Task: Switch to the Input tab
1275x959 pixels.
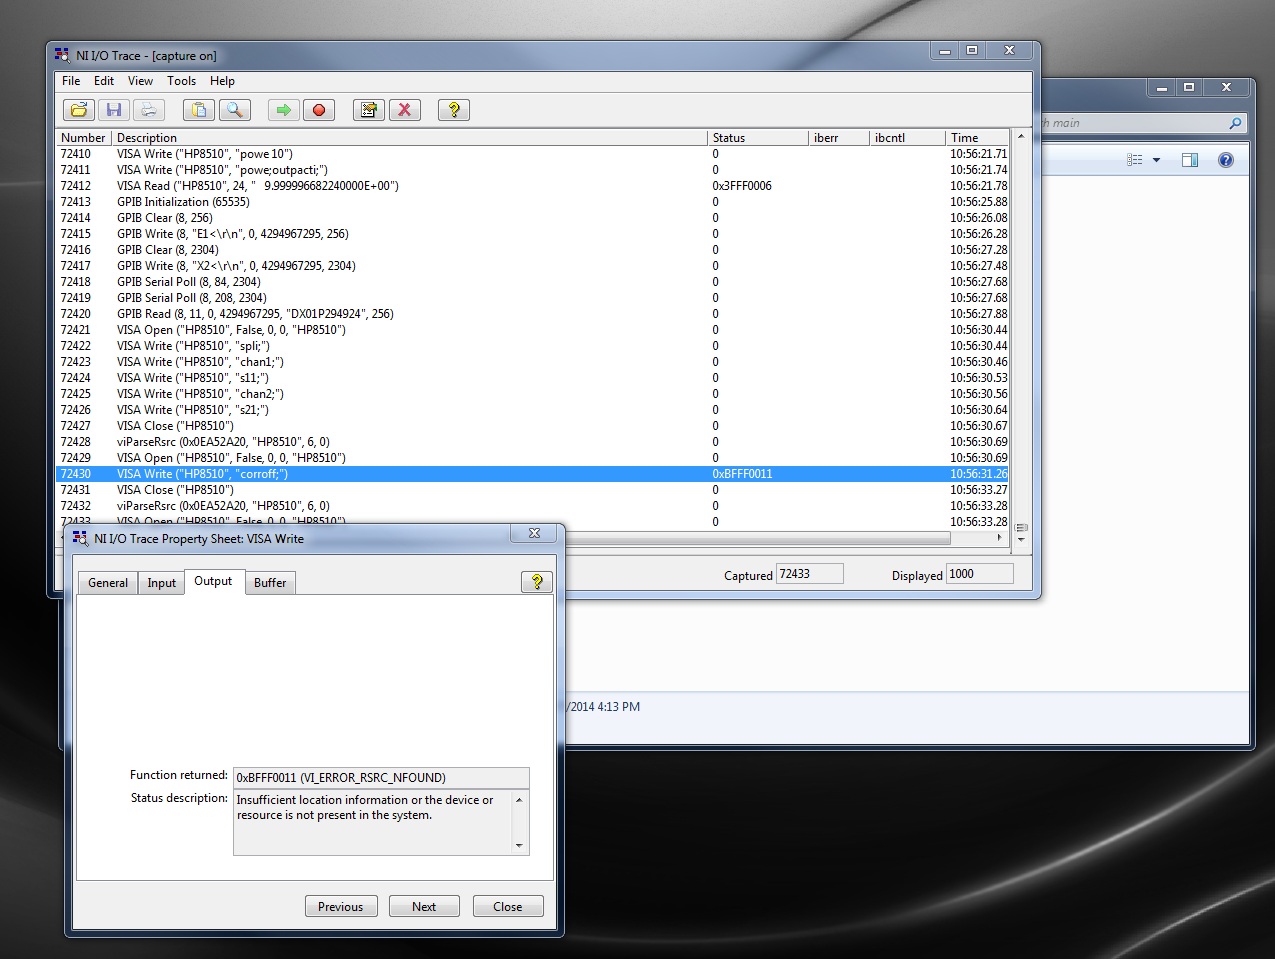Action: 162,583
